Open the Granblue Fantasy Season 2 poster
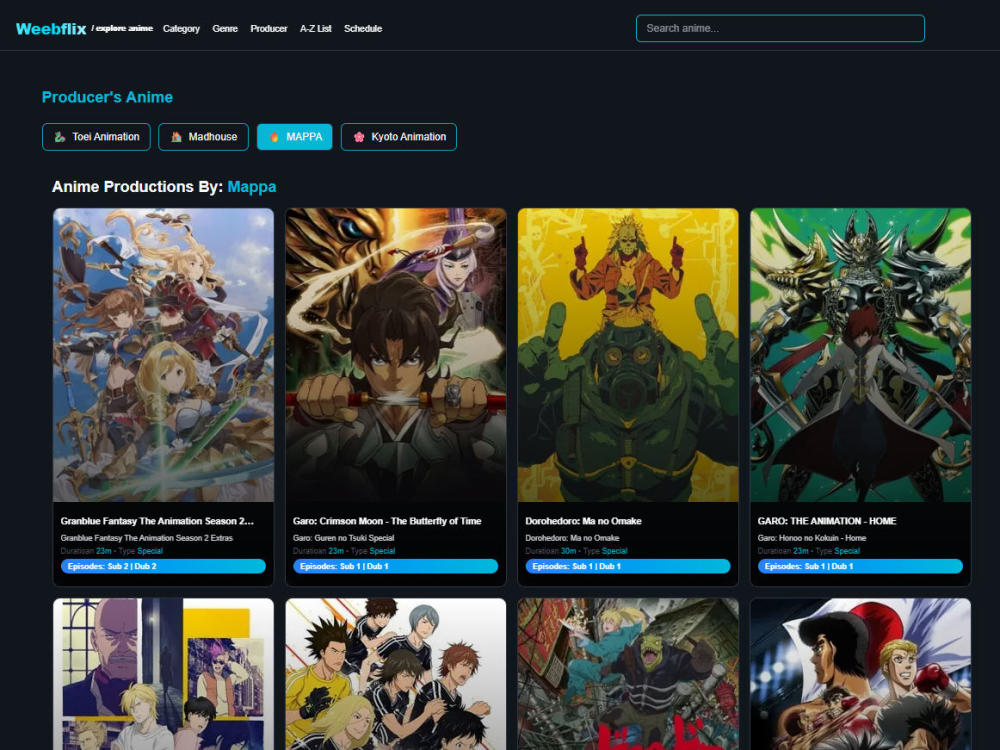This screenshot has width=1000, height=750. 163,355
